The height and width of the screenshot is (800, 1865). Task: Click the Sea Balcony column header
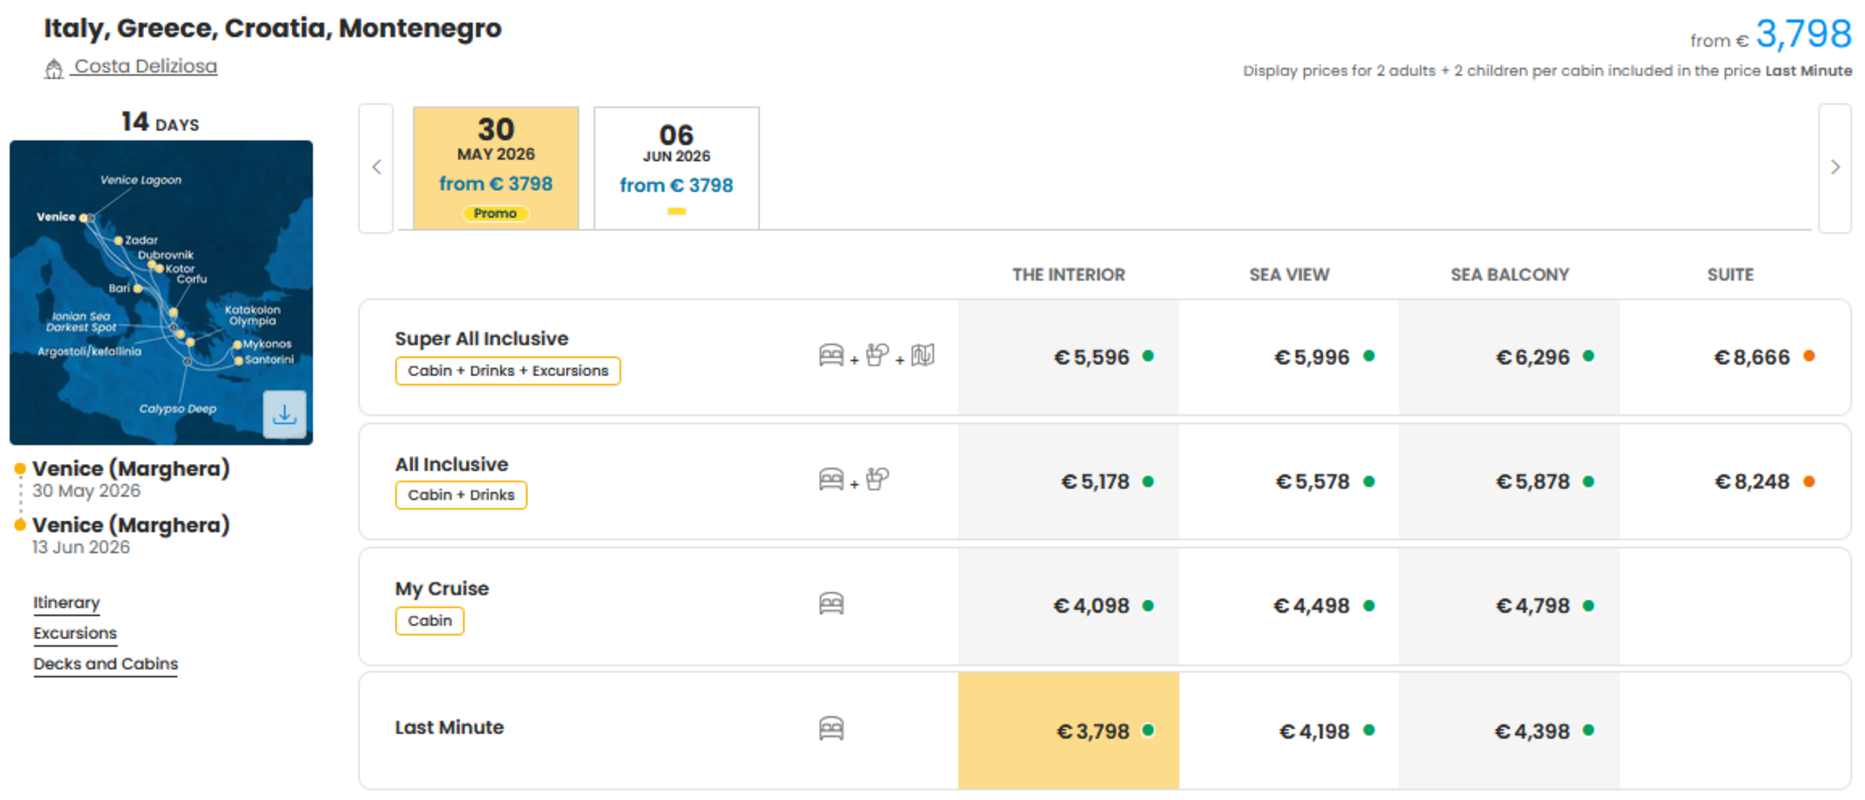pos(1510,275)
